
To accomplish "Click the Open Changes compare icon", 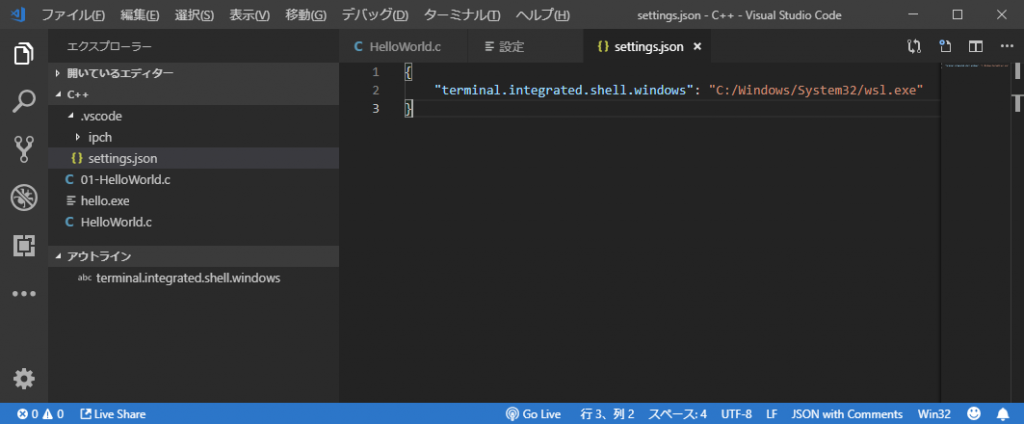I will [x=914, y=46].
